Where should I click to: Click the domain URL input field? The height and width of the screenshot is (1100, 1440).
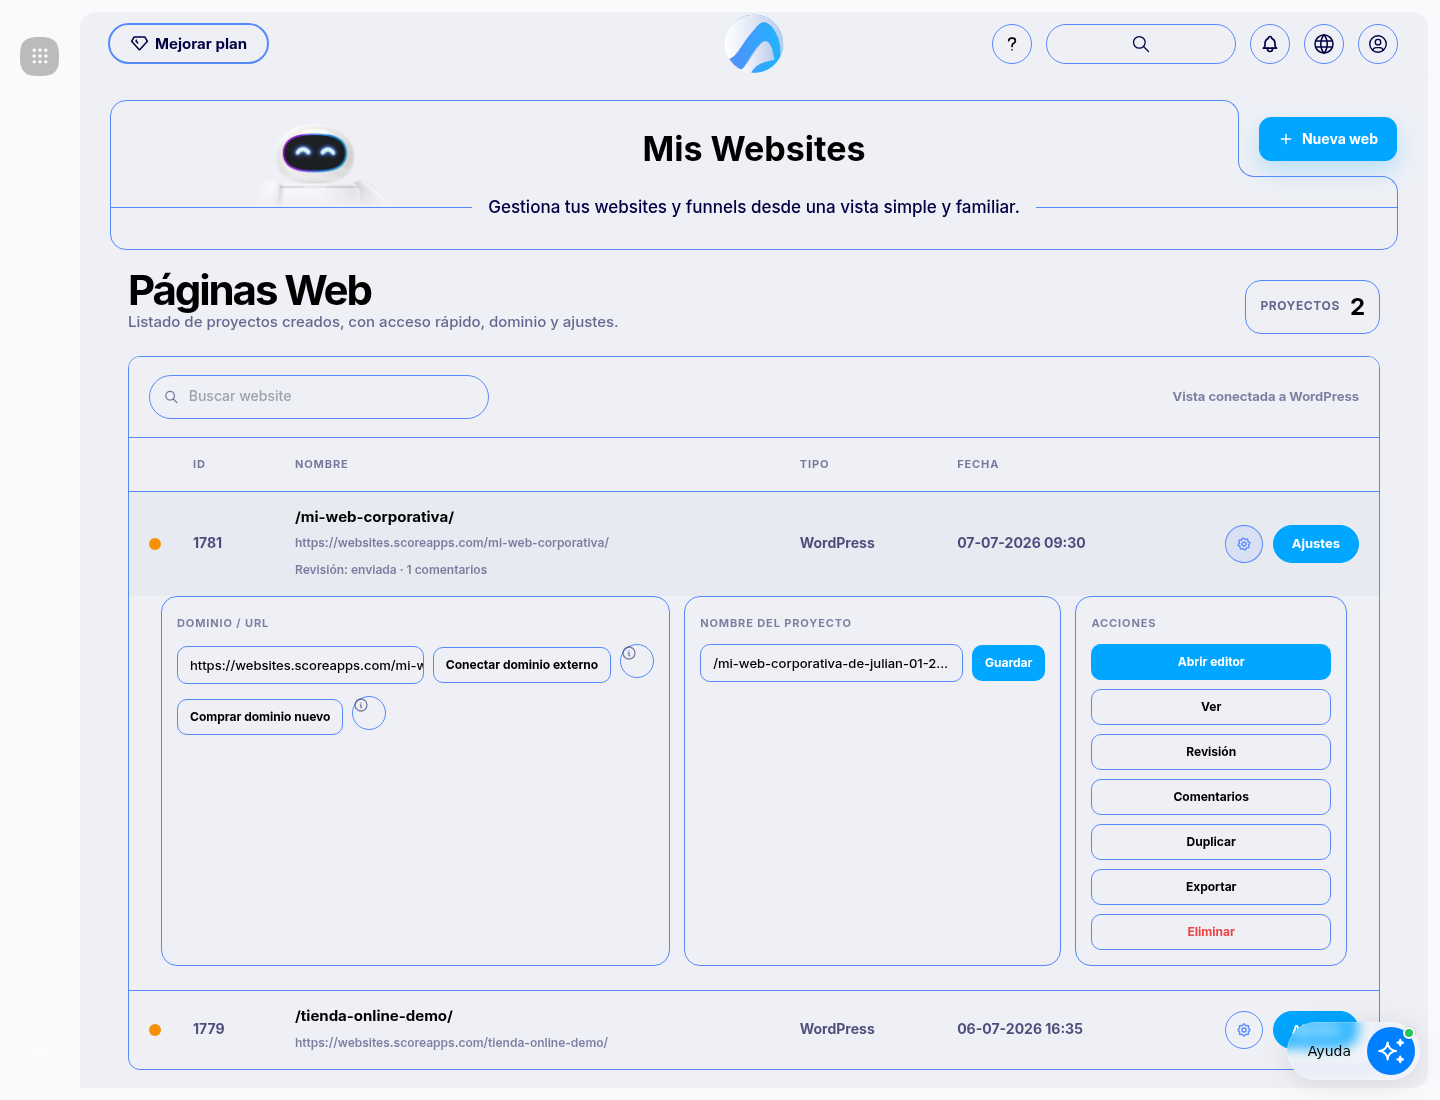[300, 665]
